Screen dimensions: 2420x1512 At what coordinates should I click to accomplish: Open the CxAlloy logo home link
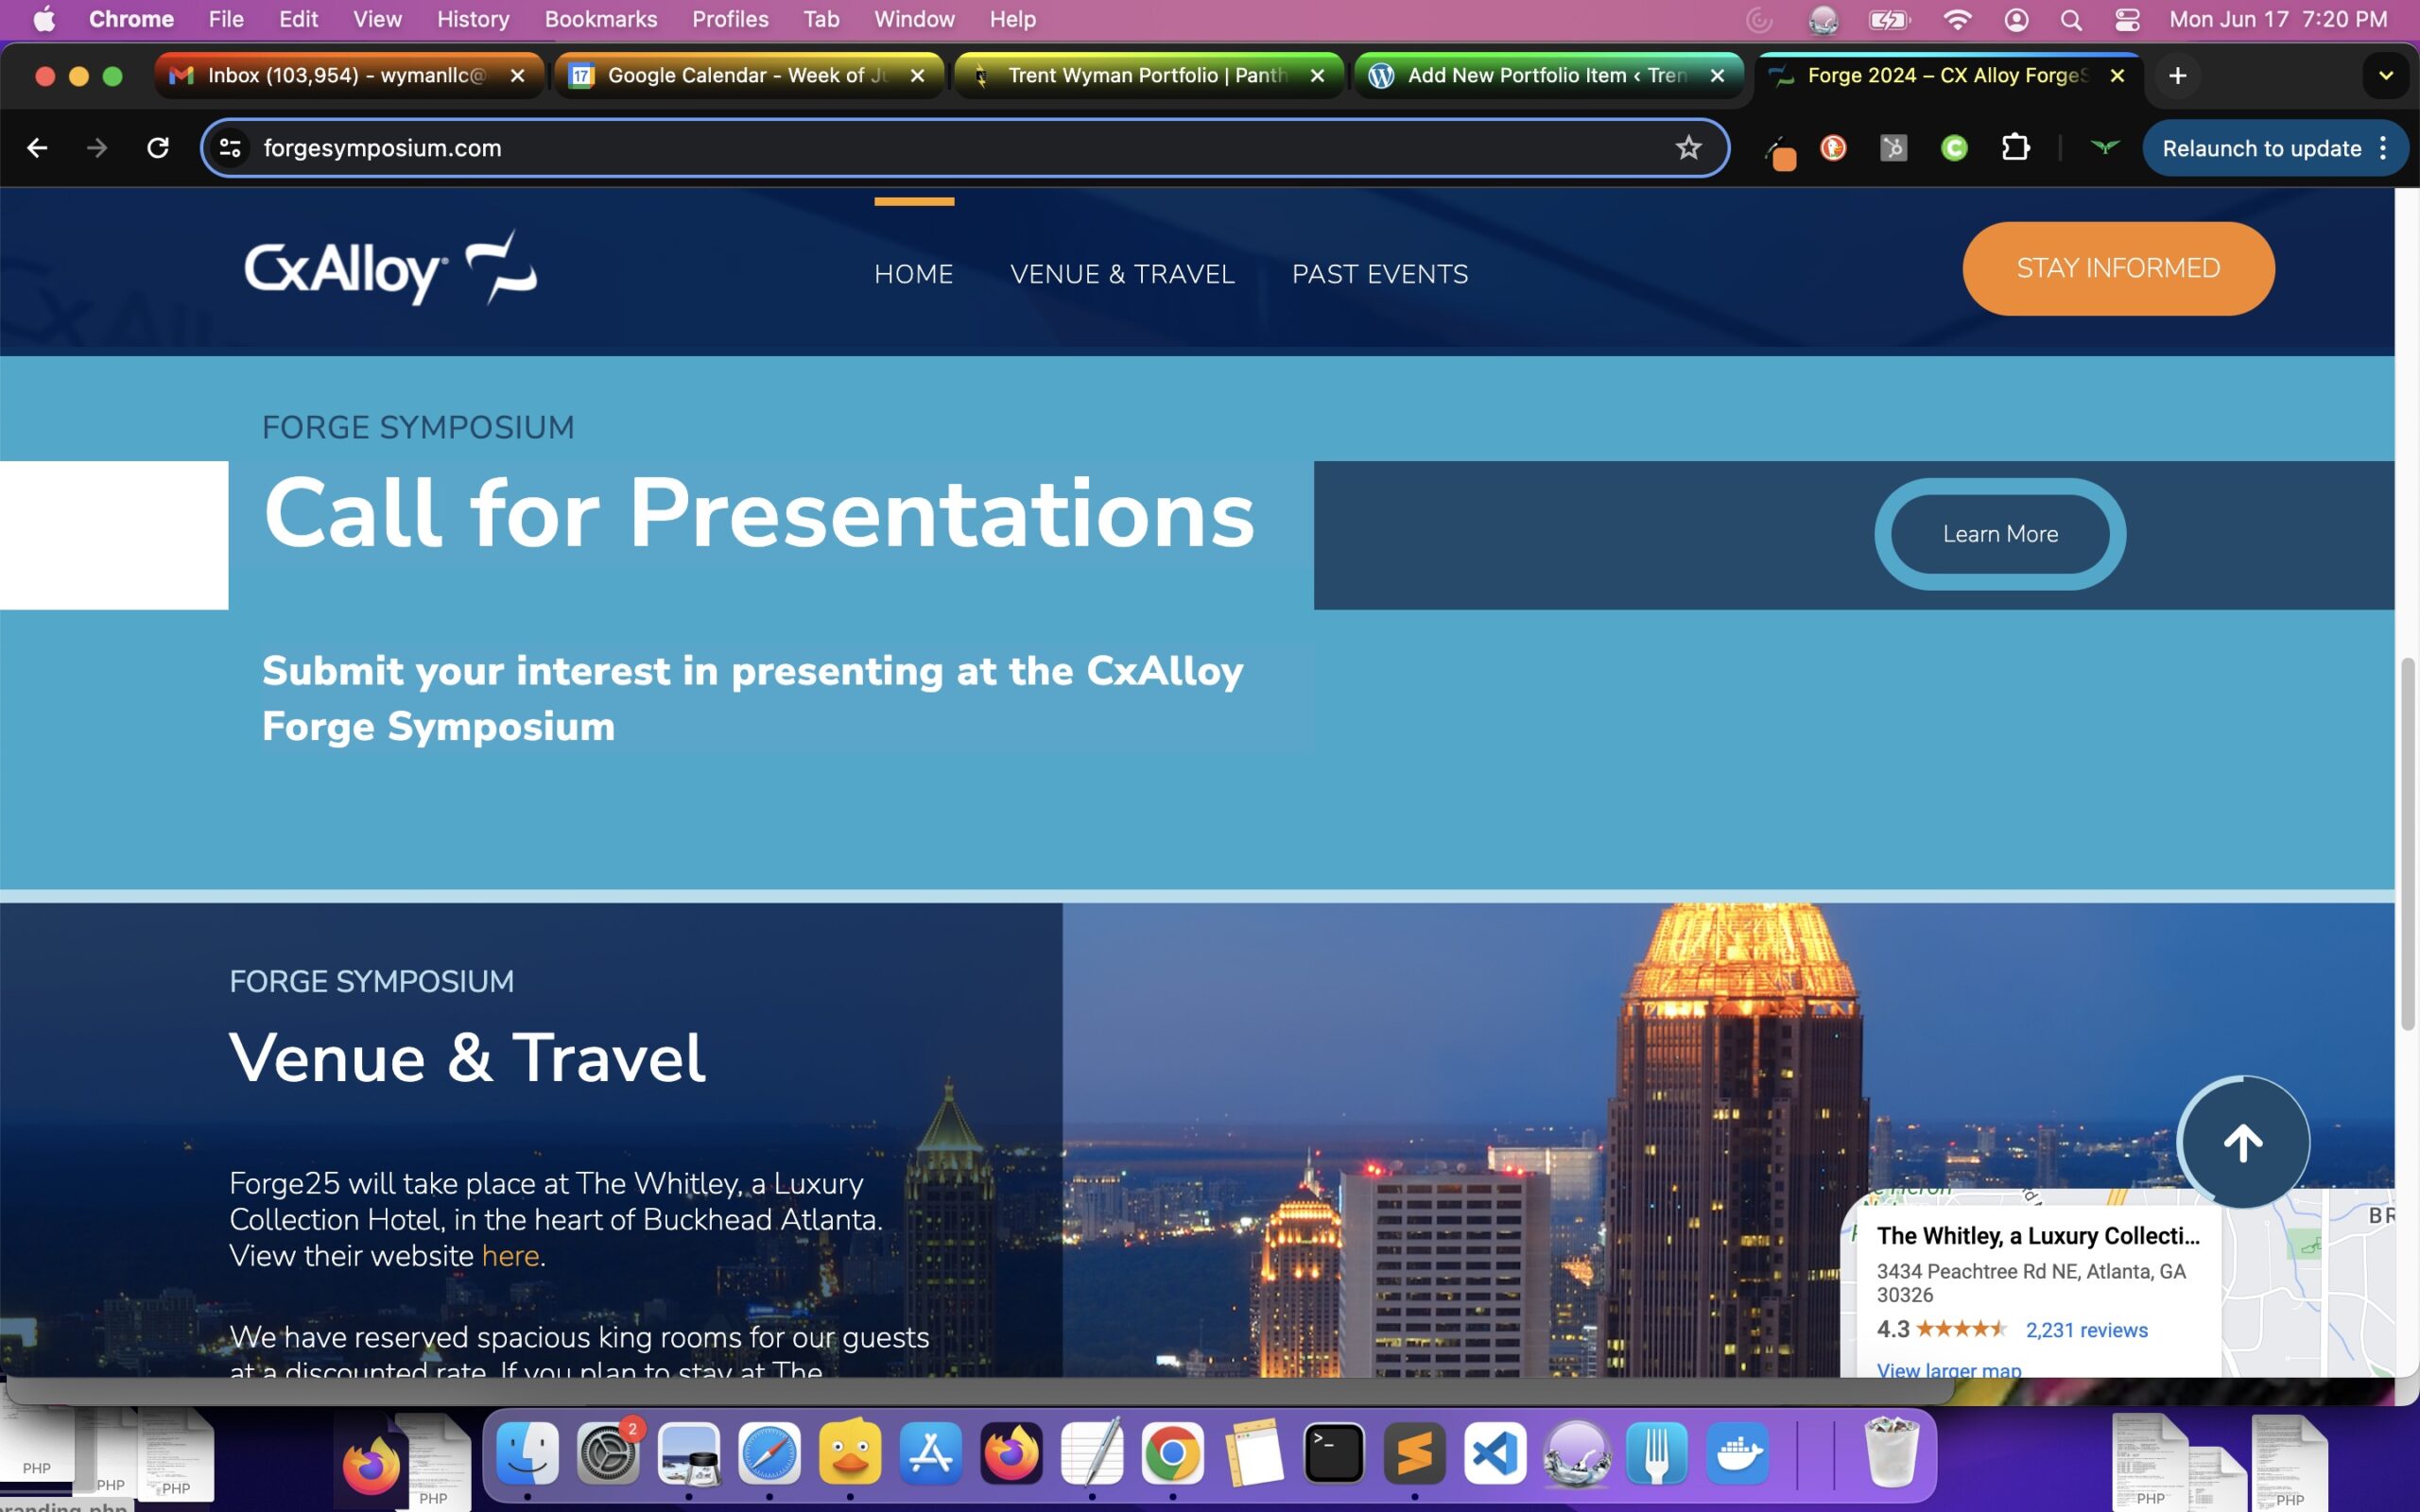click(390, 268)
